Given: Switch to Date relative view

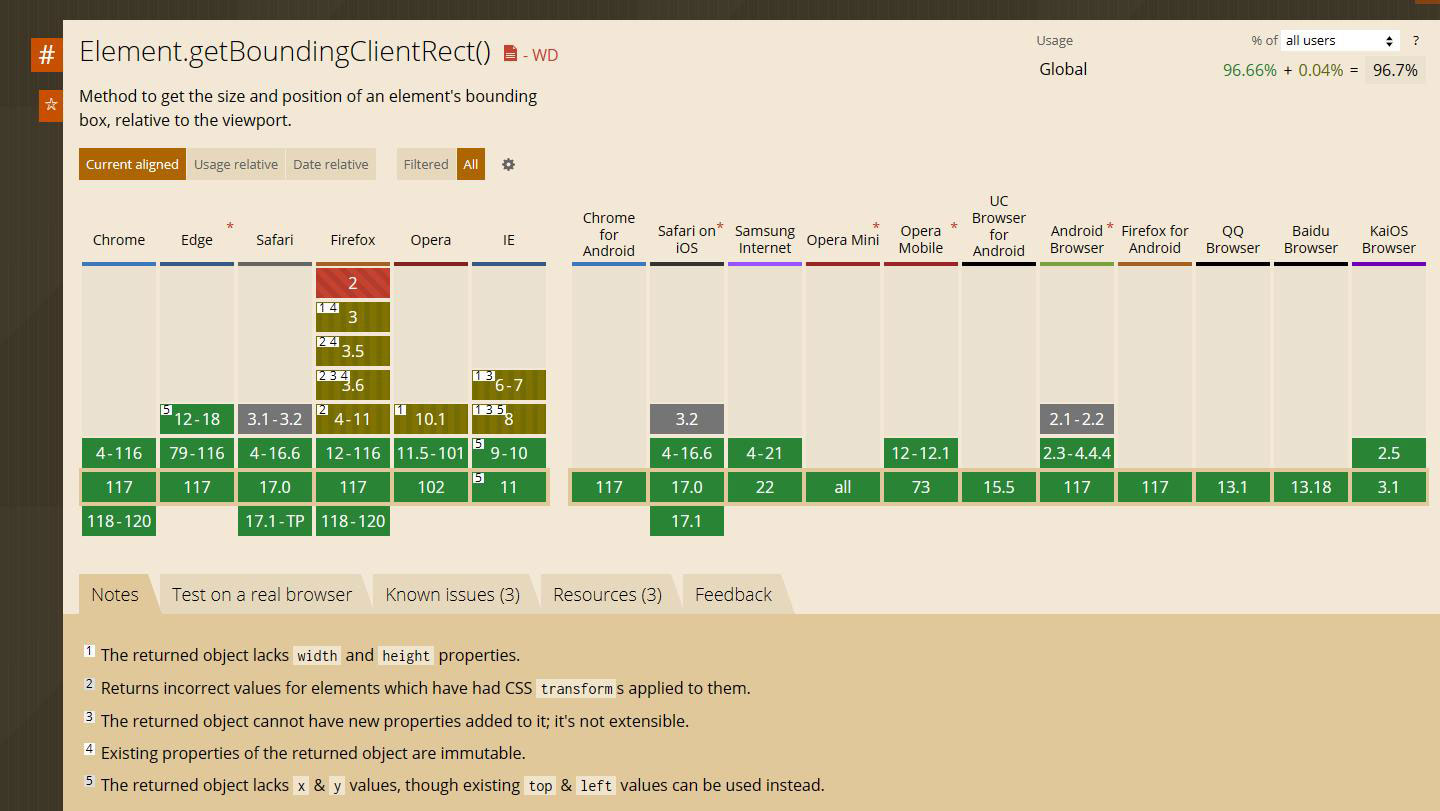Looking at the screenshot, I should 331,164.
